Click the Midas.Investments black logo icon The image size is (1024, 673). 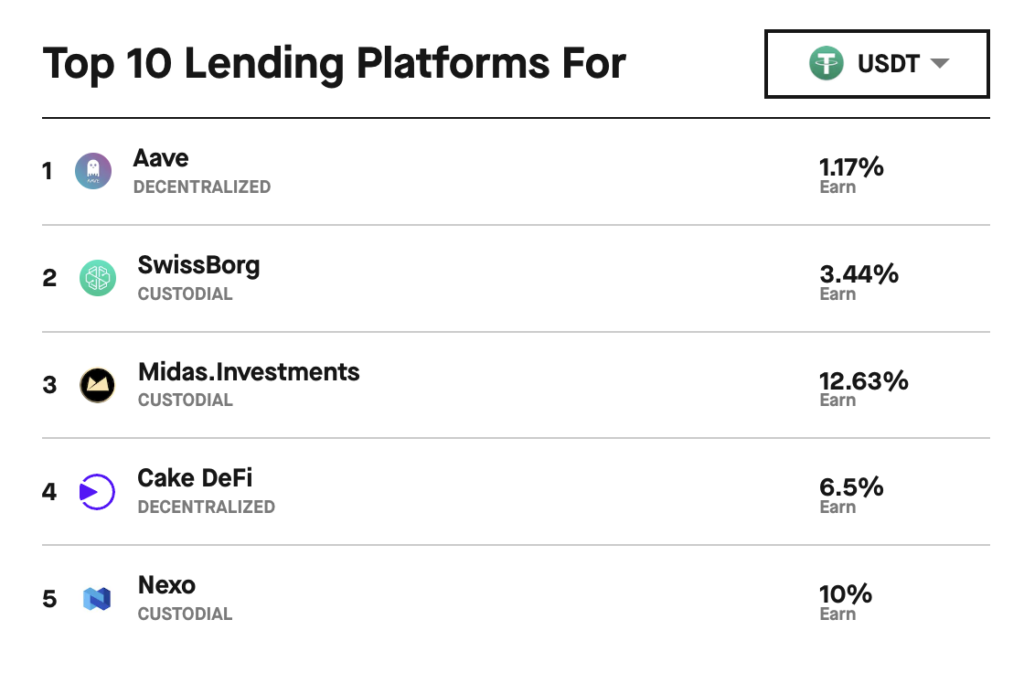tap(97, 384)
